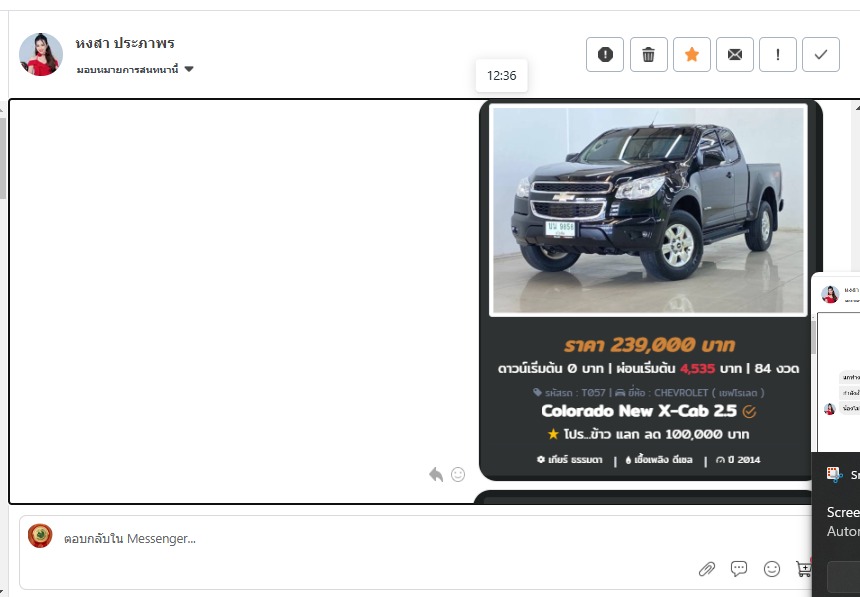
Task: Click the promo text ลด 100,000 บาท
Action: coord(696,434)
